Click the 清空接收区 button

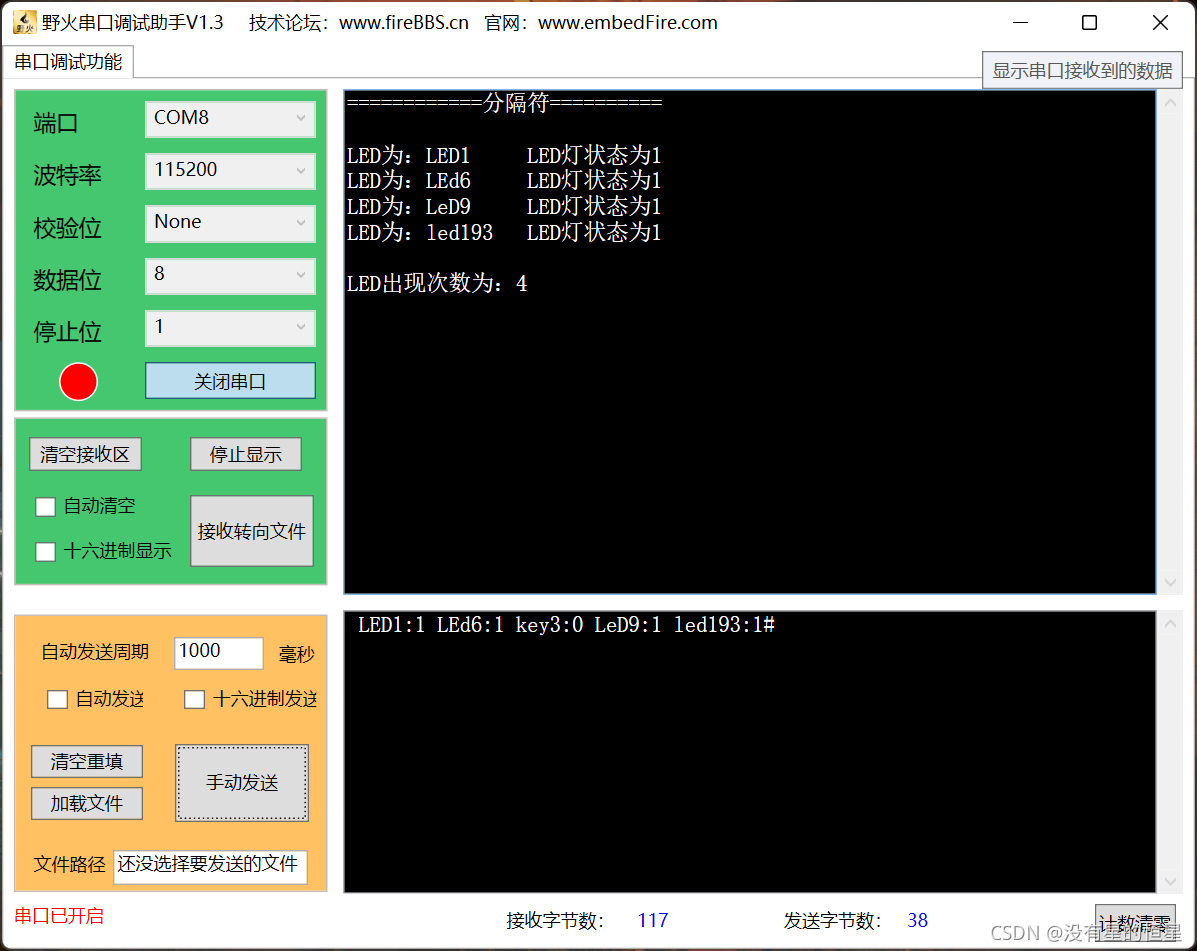tap(86, 454)
